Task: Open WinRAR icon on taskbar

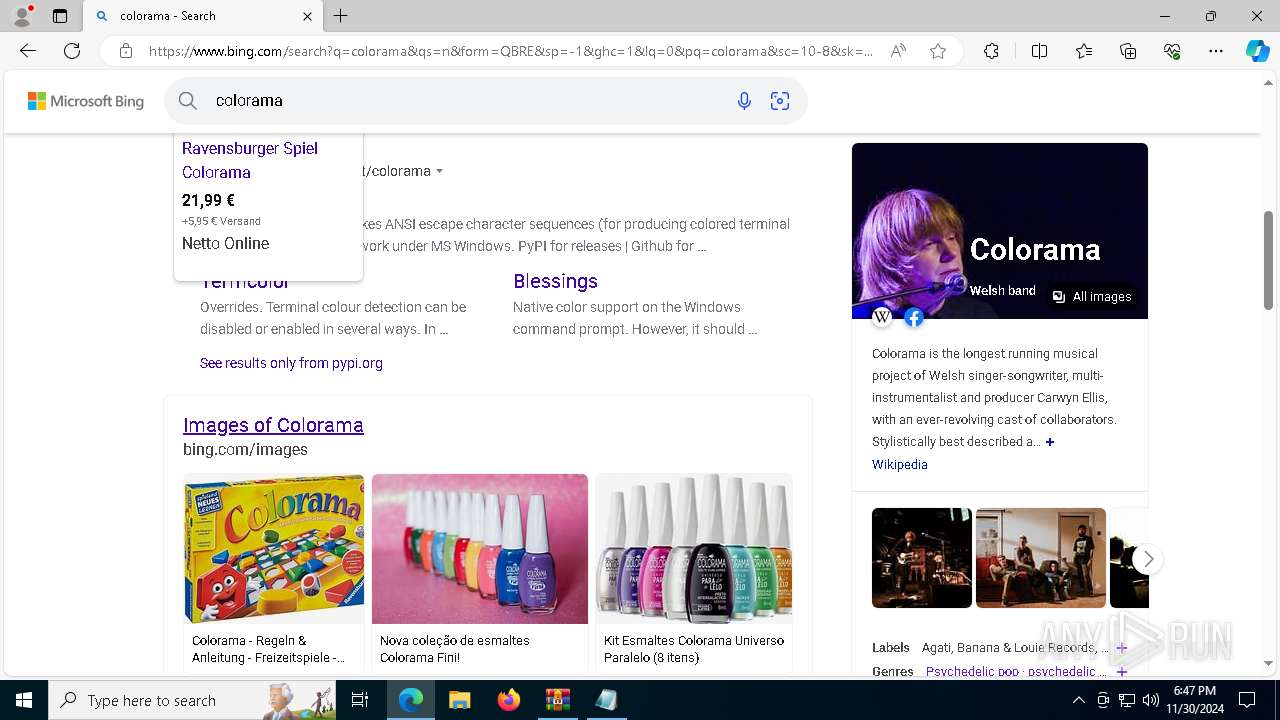Action: click(557, 700)
